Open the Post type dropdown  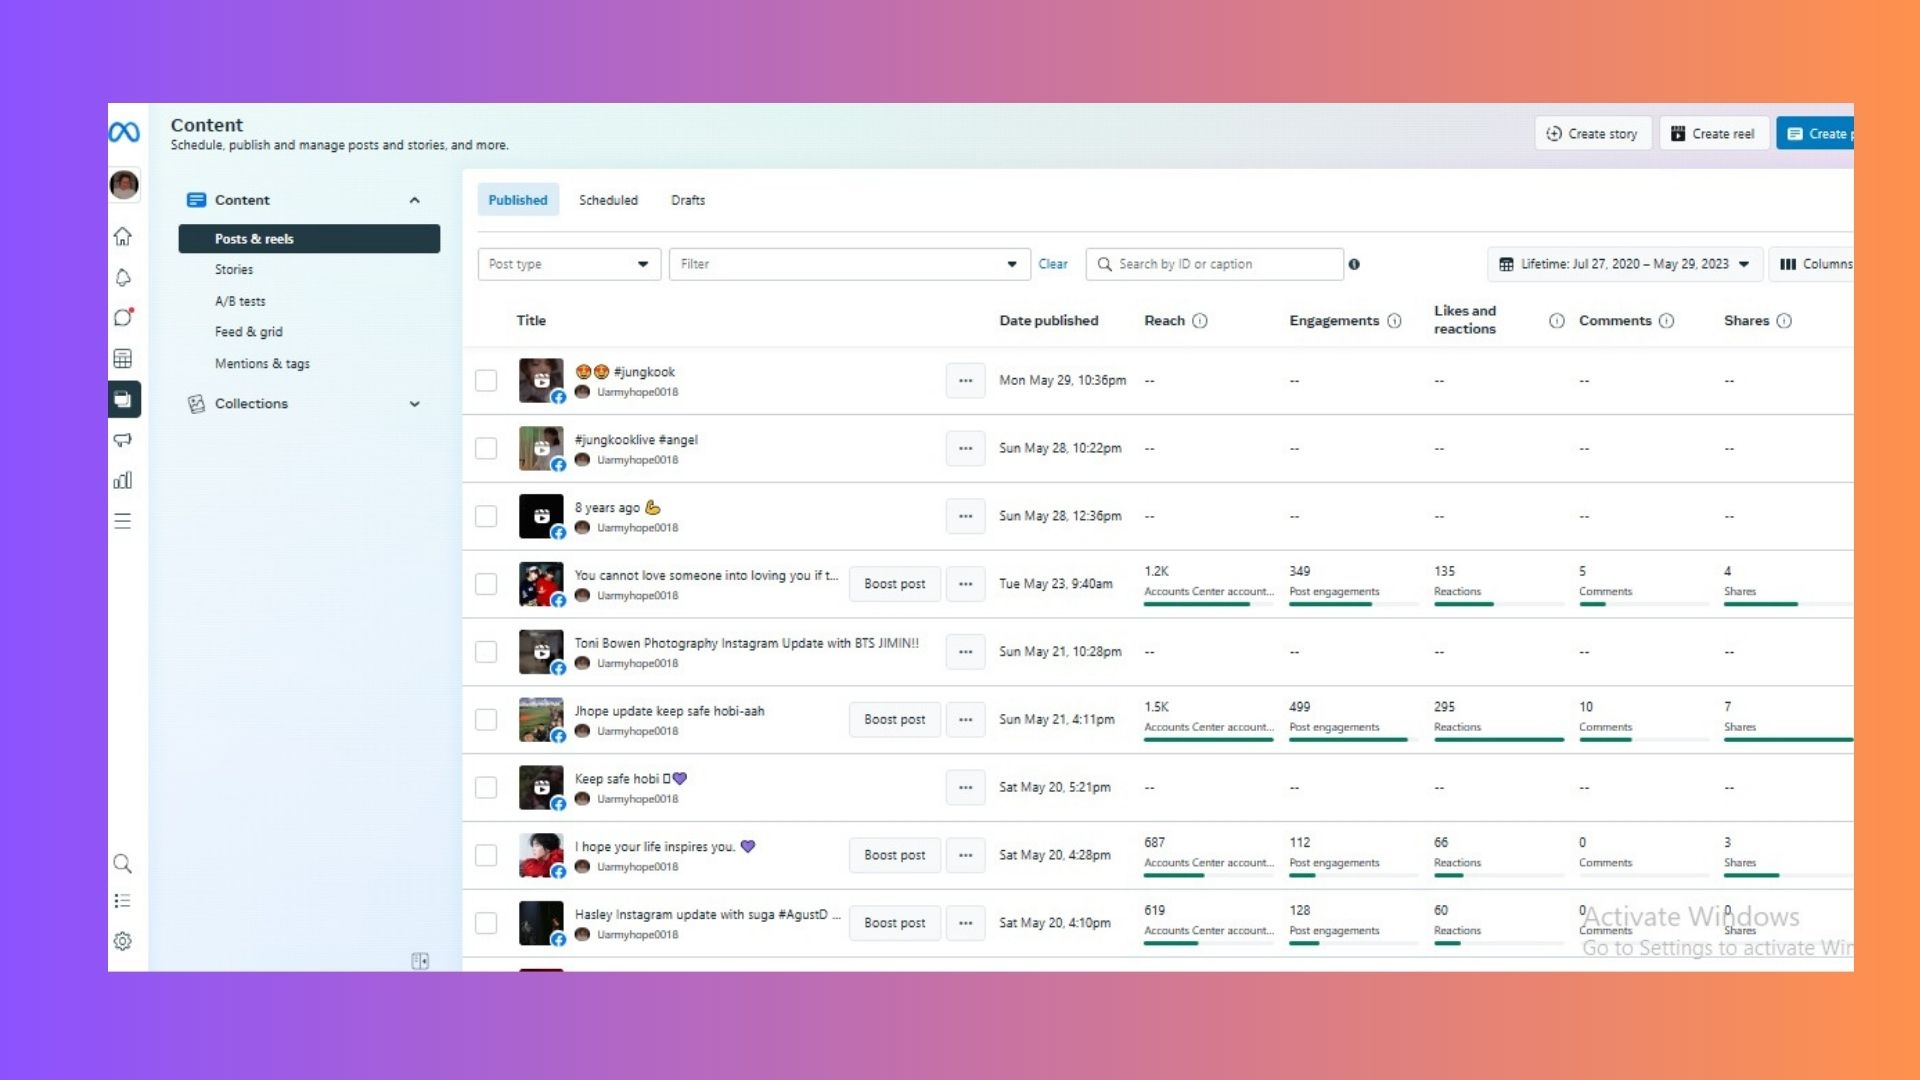[x=568, y=264]
